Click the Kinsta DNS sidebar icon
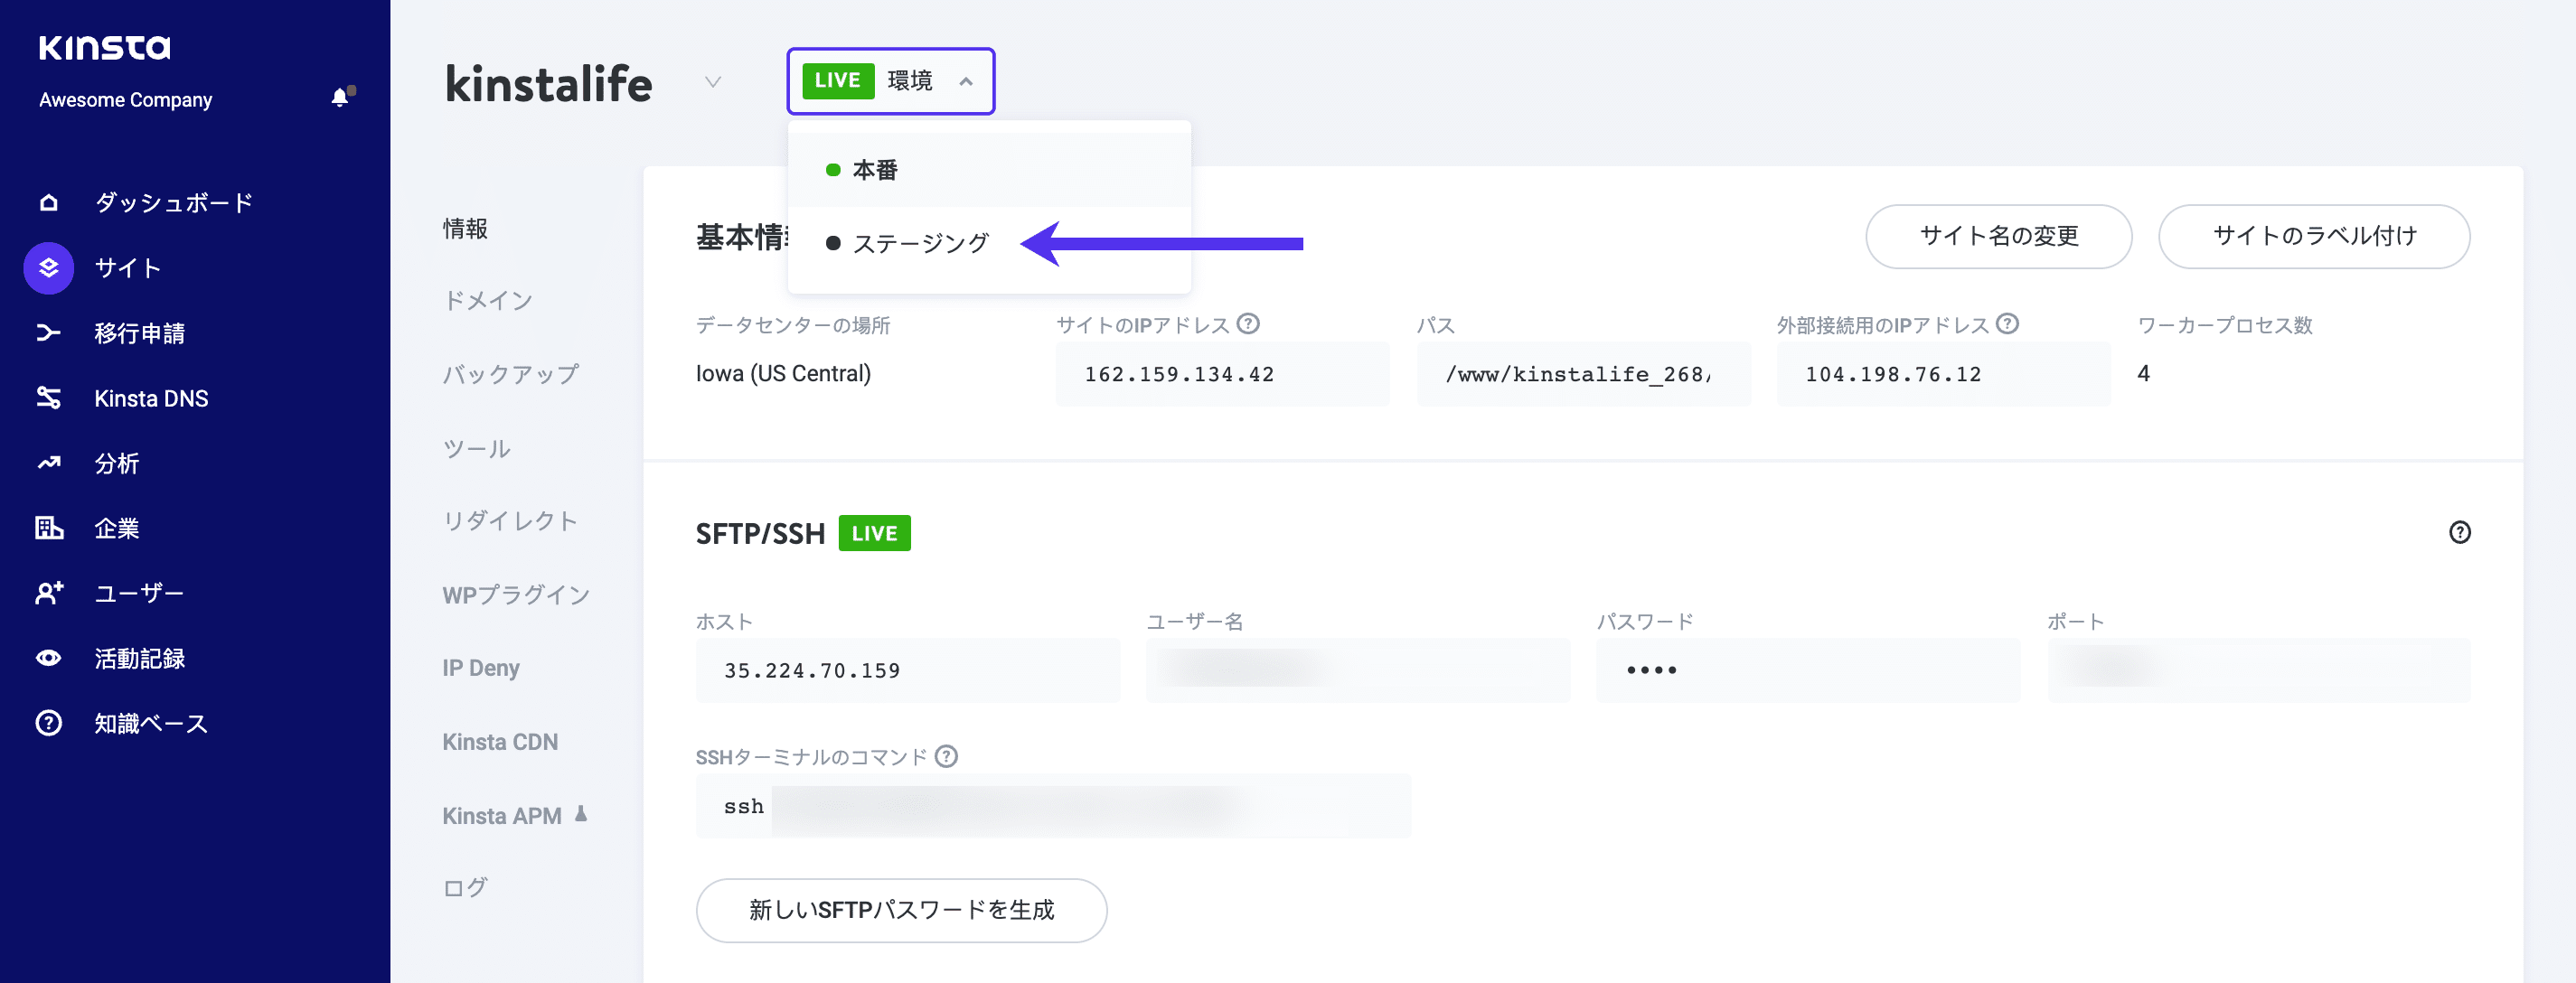 point(48,397)
